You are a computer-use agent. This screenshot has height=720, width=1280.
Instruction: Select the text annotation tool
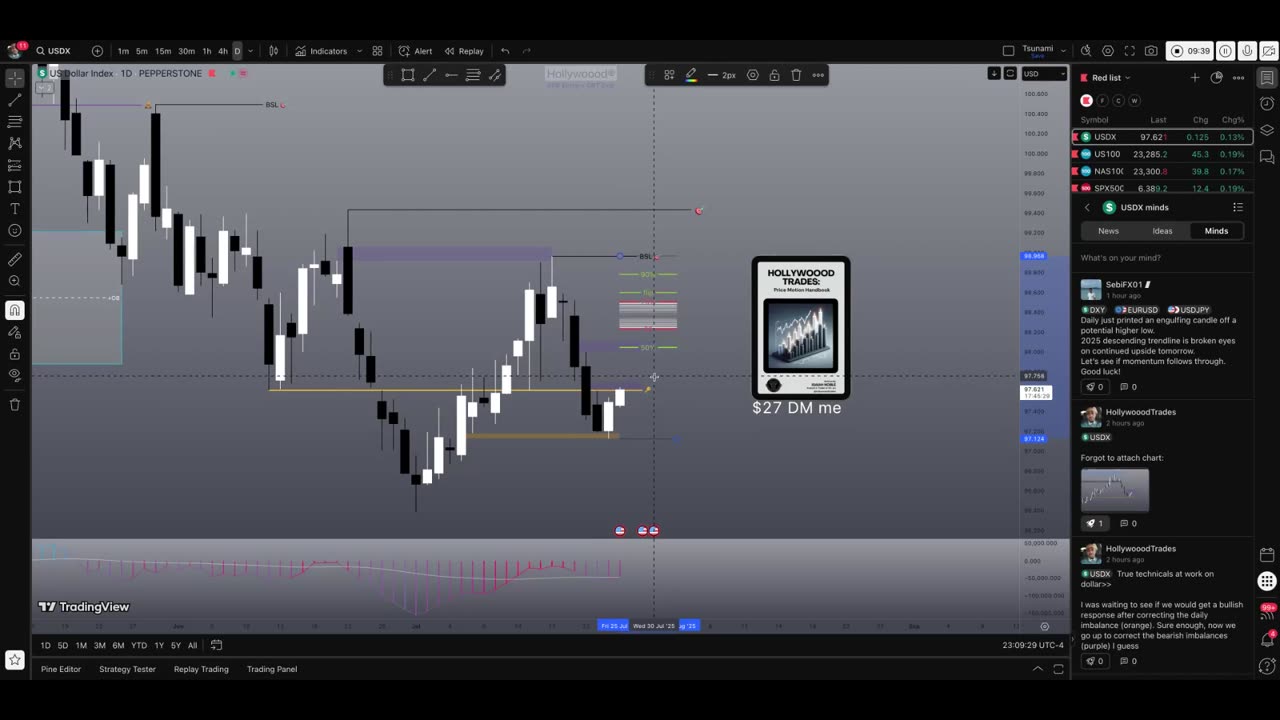(x=15, y=209)
